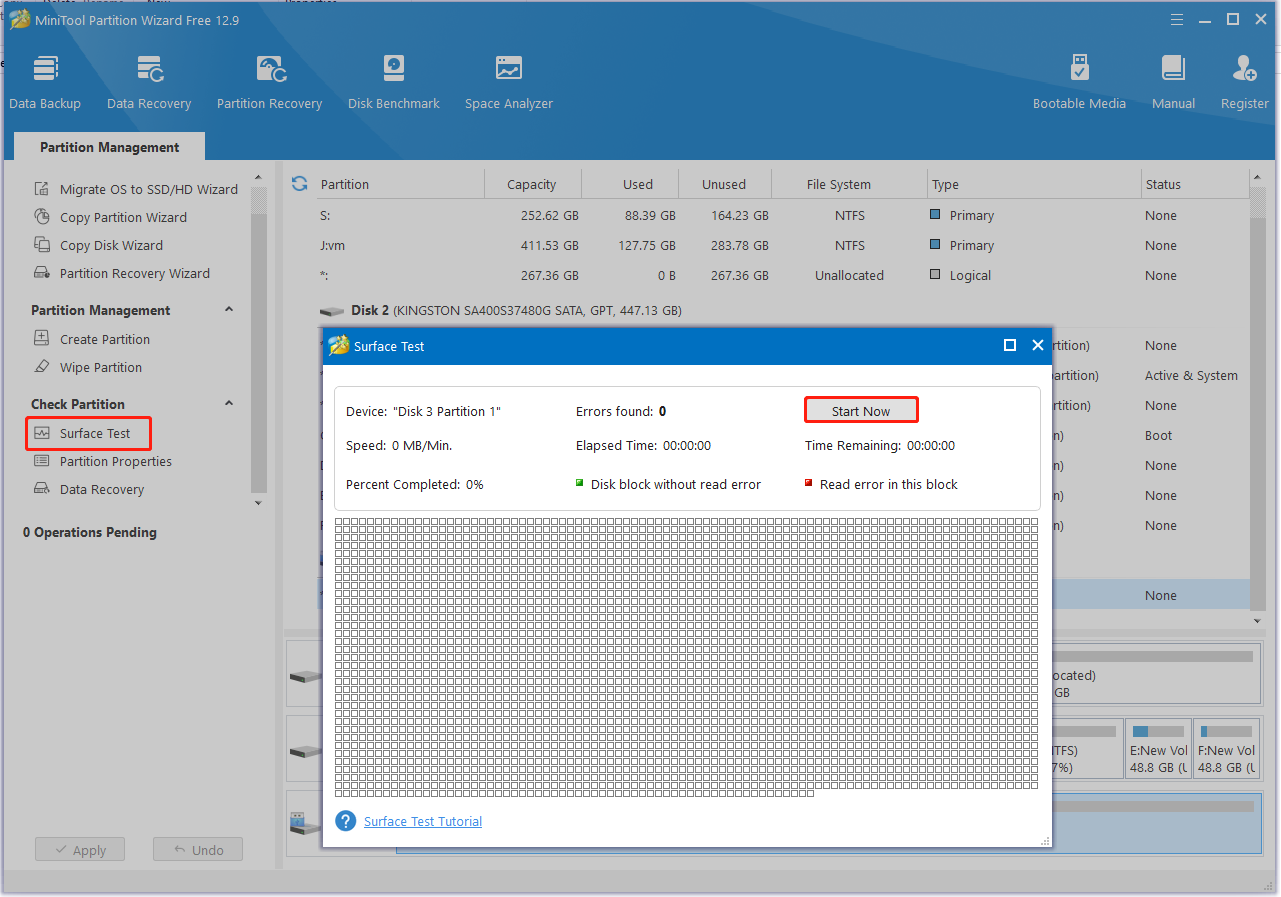Sort by Capacity column header
The height and width of the screenshot is (897, 1281).
click(531, 184)
